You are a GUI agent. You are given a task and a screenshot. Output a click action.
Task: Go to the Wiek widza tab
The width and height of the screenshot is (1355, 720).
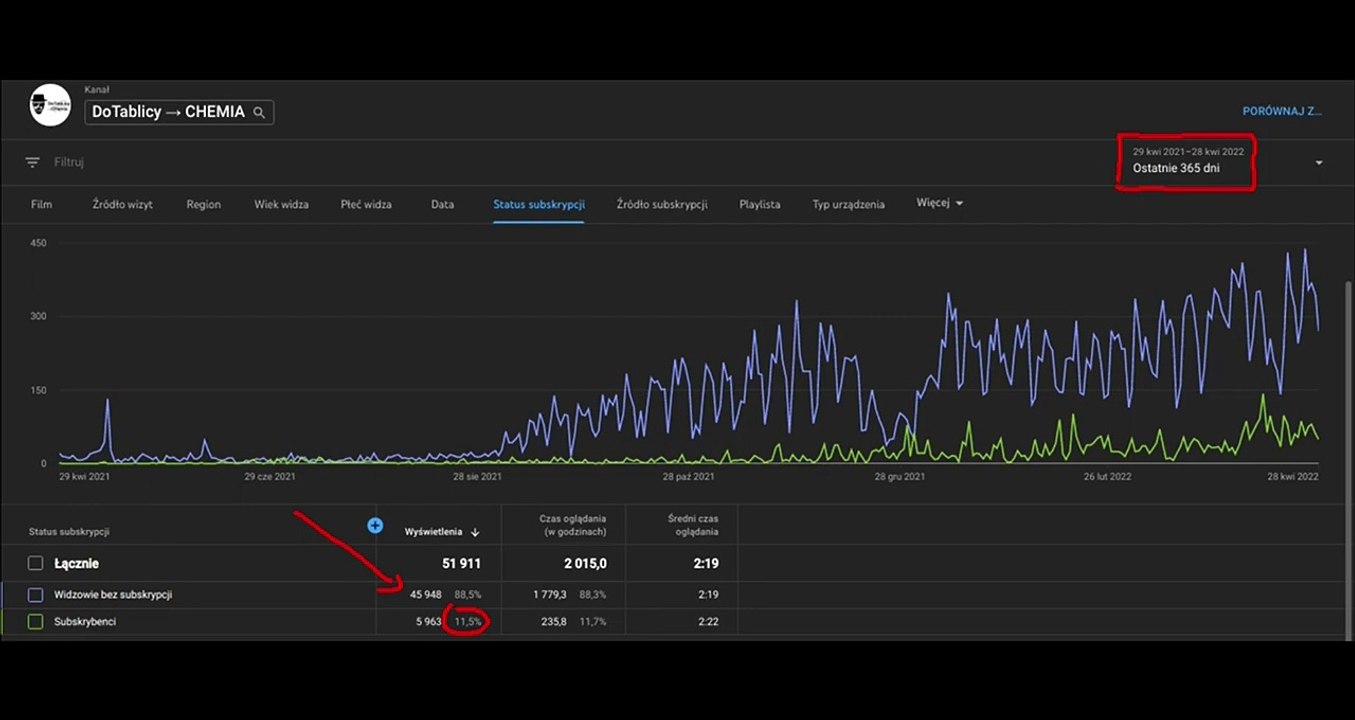[x=281, y=204]
